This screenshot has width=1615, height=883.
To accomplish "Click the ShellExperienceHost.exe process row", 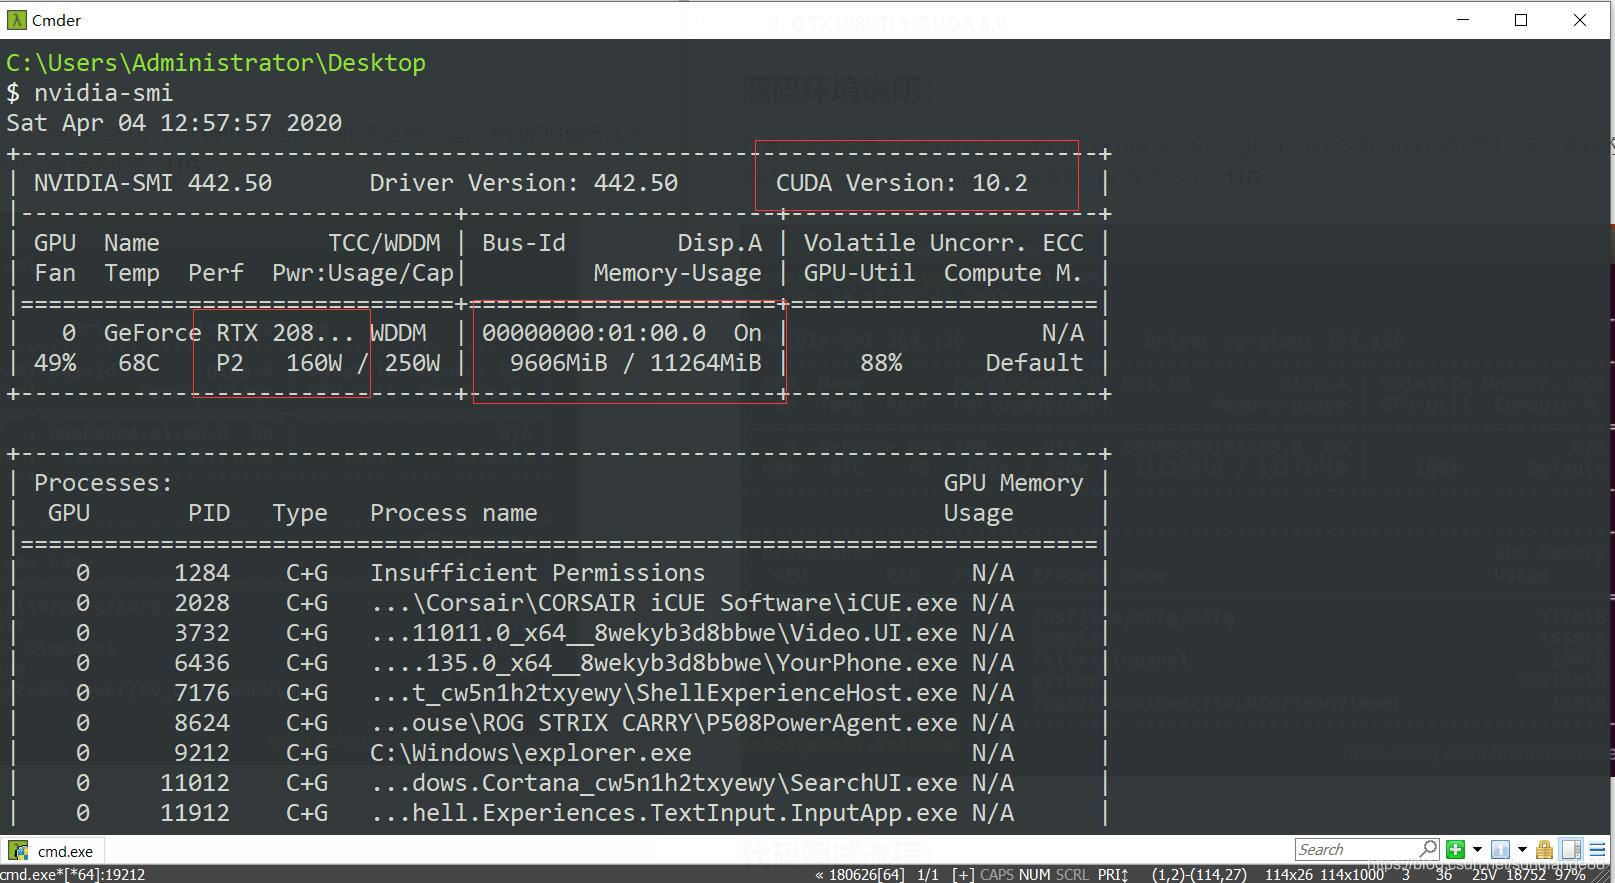I will 558,693.
